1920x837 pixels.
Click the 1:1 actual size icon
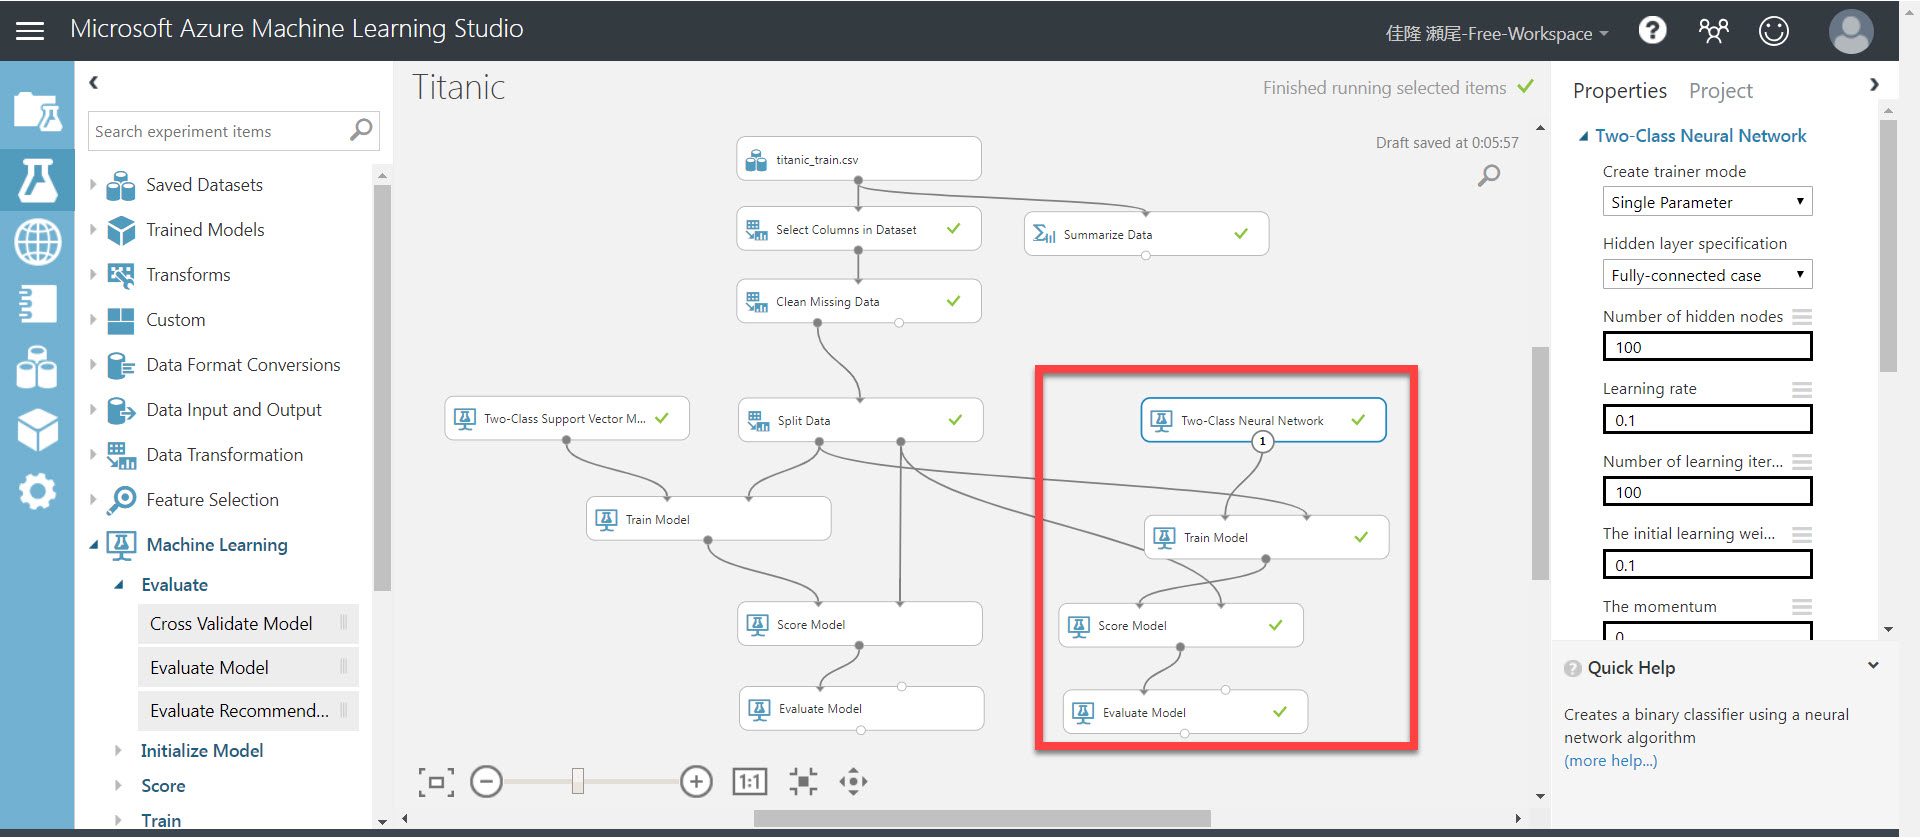[750, 782]
